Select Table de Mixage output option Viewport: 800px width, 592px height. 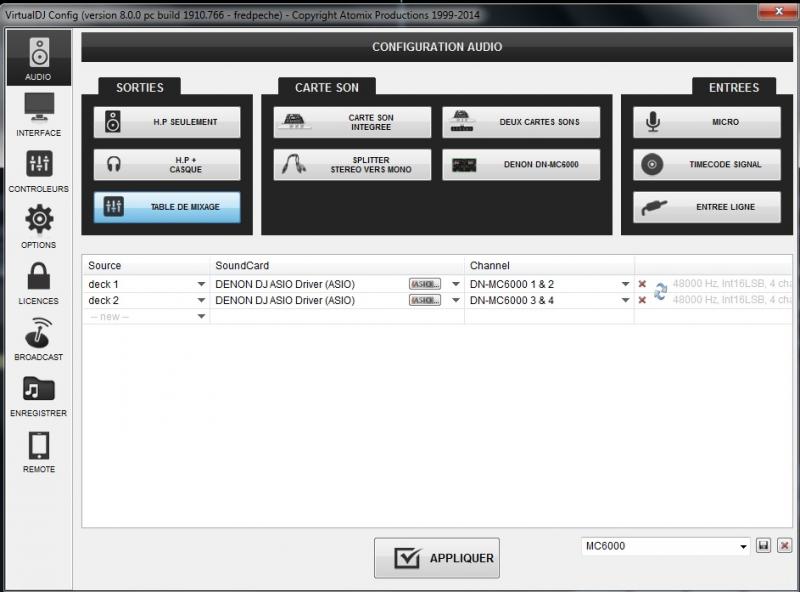click(167, 207)
